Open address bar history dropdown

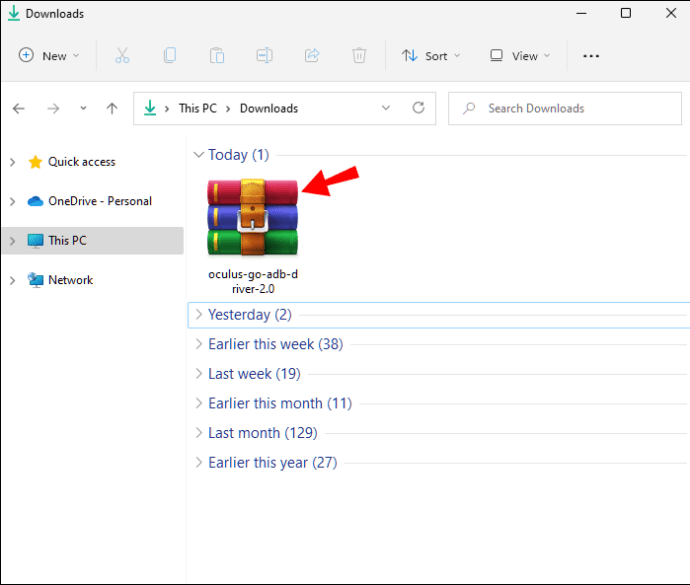(x=386, y=108)
